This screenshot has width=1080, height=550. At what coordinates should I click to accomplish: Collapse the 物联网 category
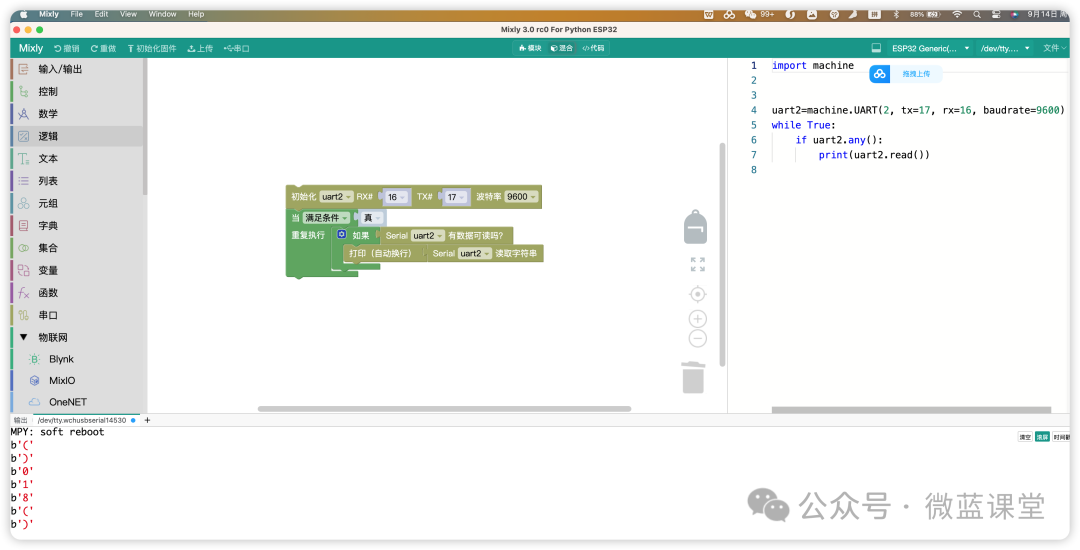tap(24, 337)
